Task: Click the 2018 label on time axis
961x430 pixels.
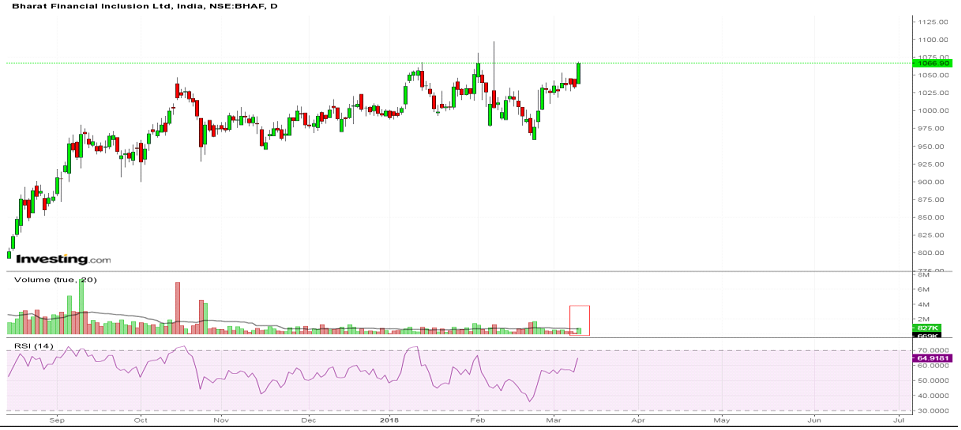Action: point(389,420)
